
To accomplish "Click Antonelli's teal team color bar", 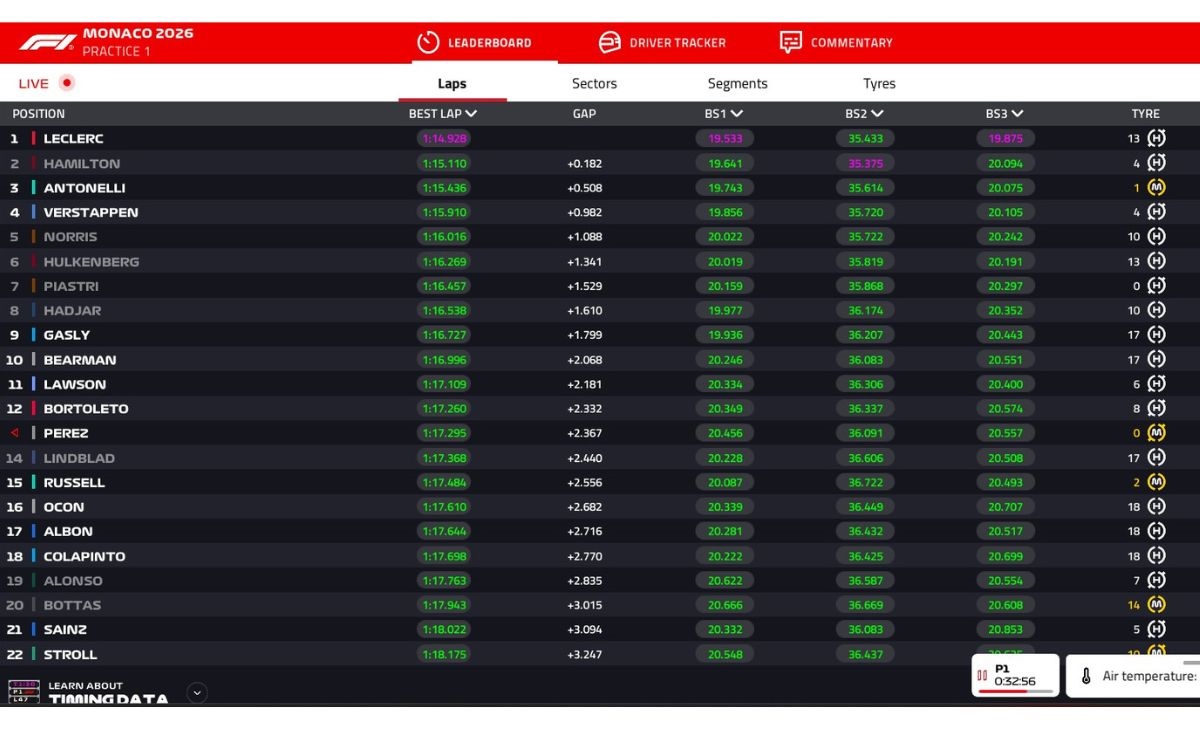I will [x=33, y=188].
